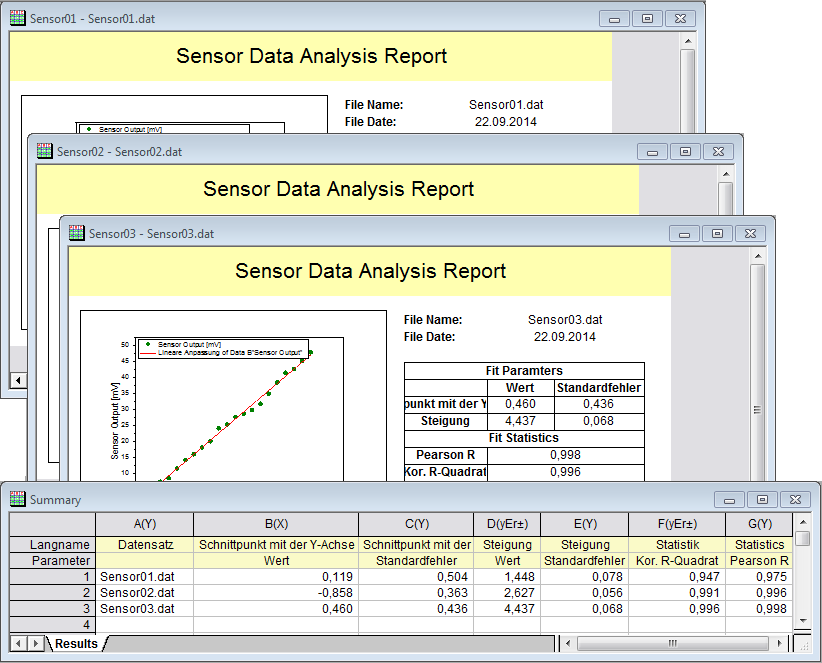Maximize the Summary window
Viewport: 822px width, 663px height.
click(x=762, y=499)
